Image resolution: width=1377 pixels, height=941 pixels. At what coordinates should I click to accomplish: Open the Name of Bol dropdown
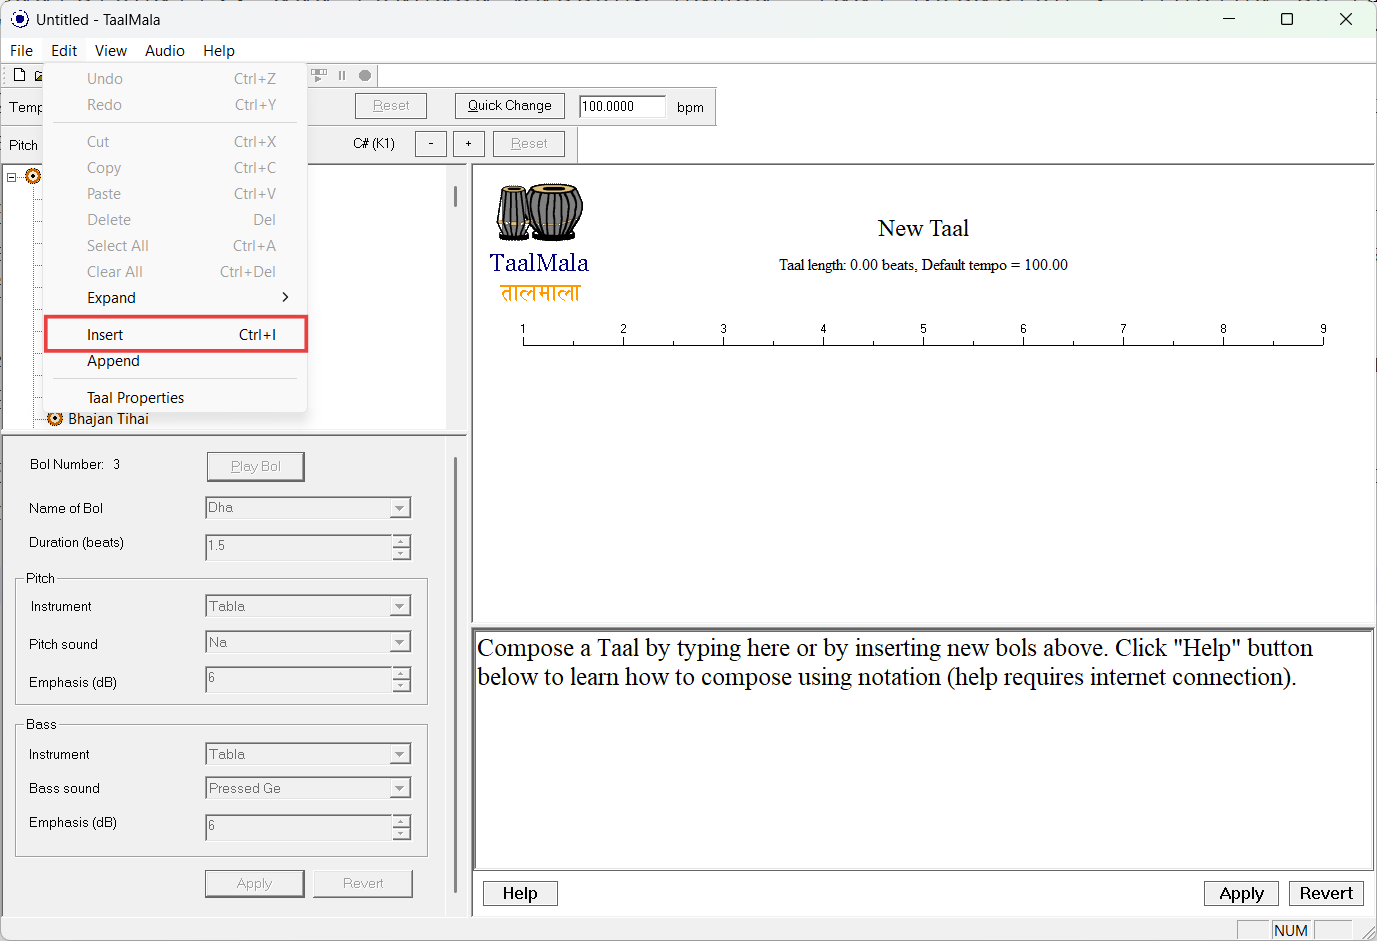pyautogui.click(x=400, y=508)
